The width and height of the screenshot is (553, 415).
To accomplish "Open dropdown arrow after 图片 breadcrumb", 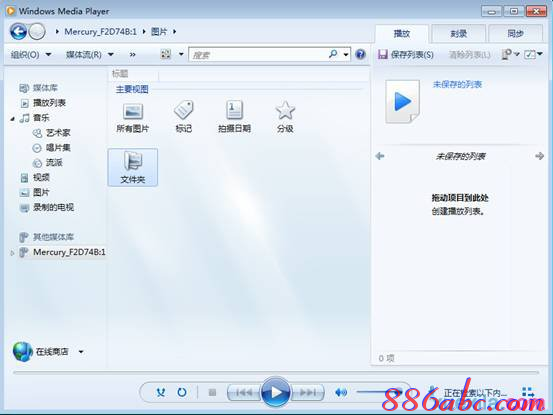I will 175,32.
